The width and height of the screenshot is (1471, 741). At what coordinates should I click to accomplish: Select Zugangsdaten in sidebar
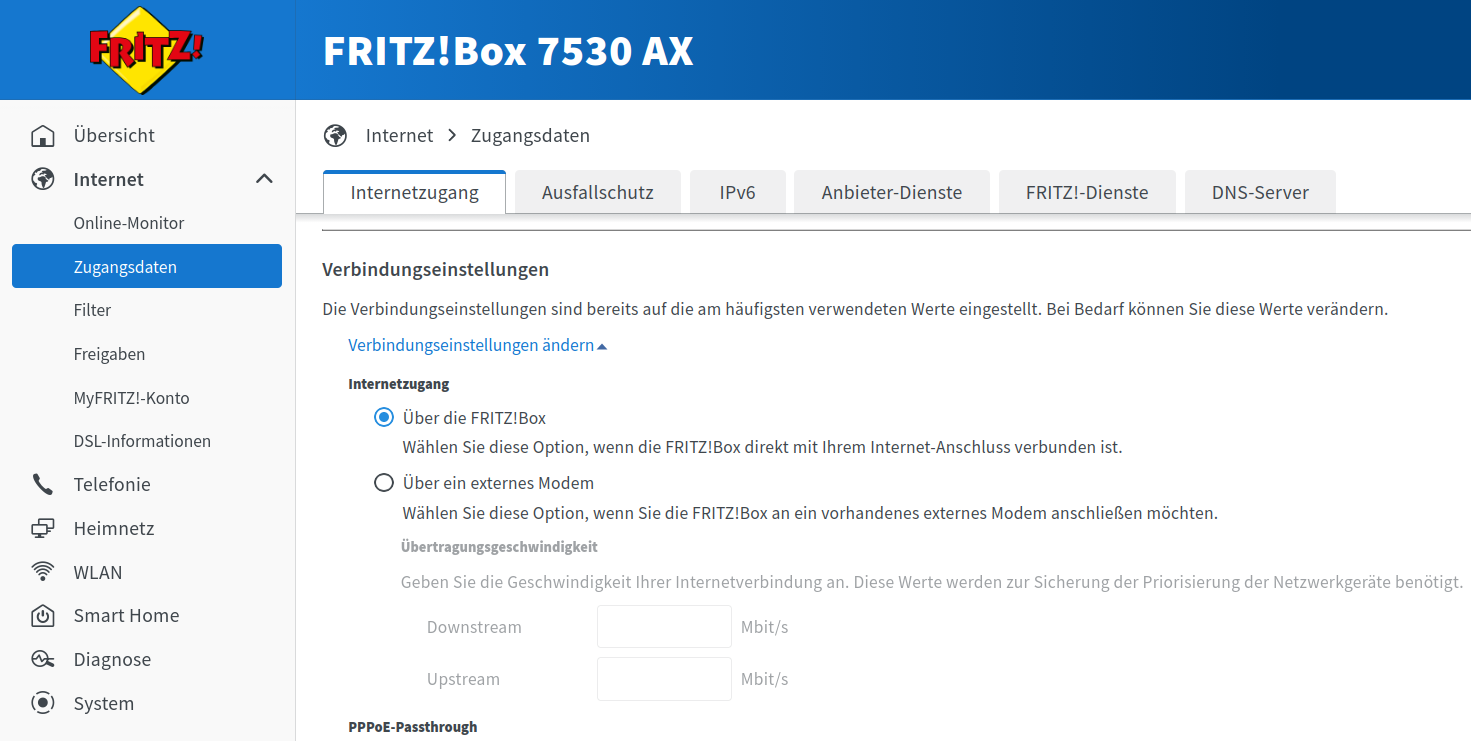tap(147, 266)
